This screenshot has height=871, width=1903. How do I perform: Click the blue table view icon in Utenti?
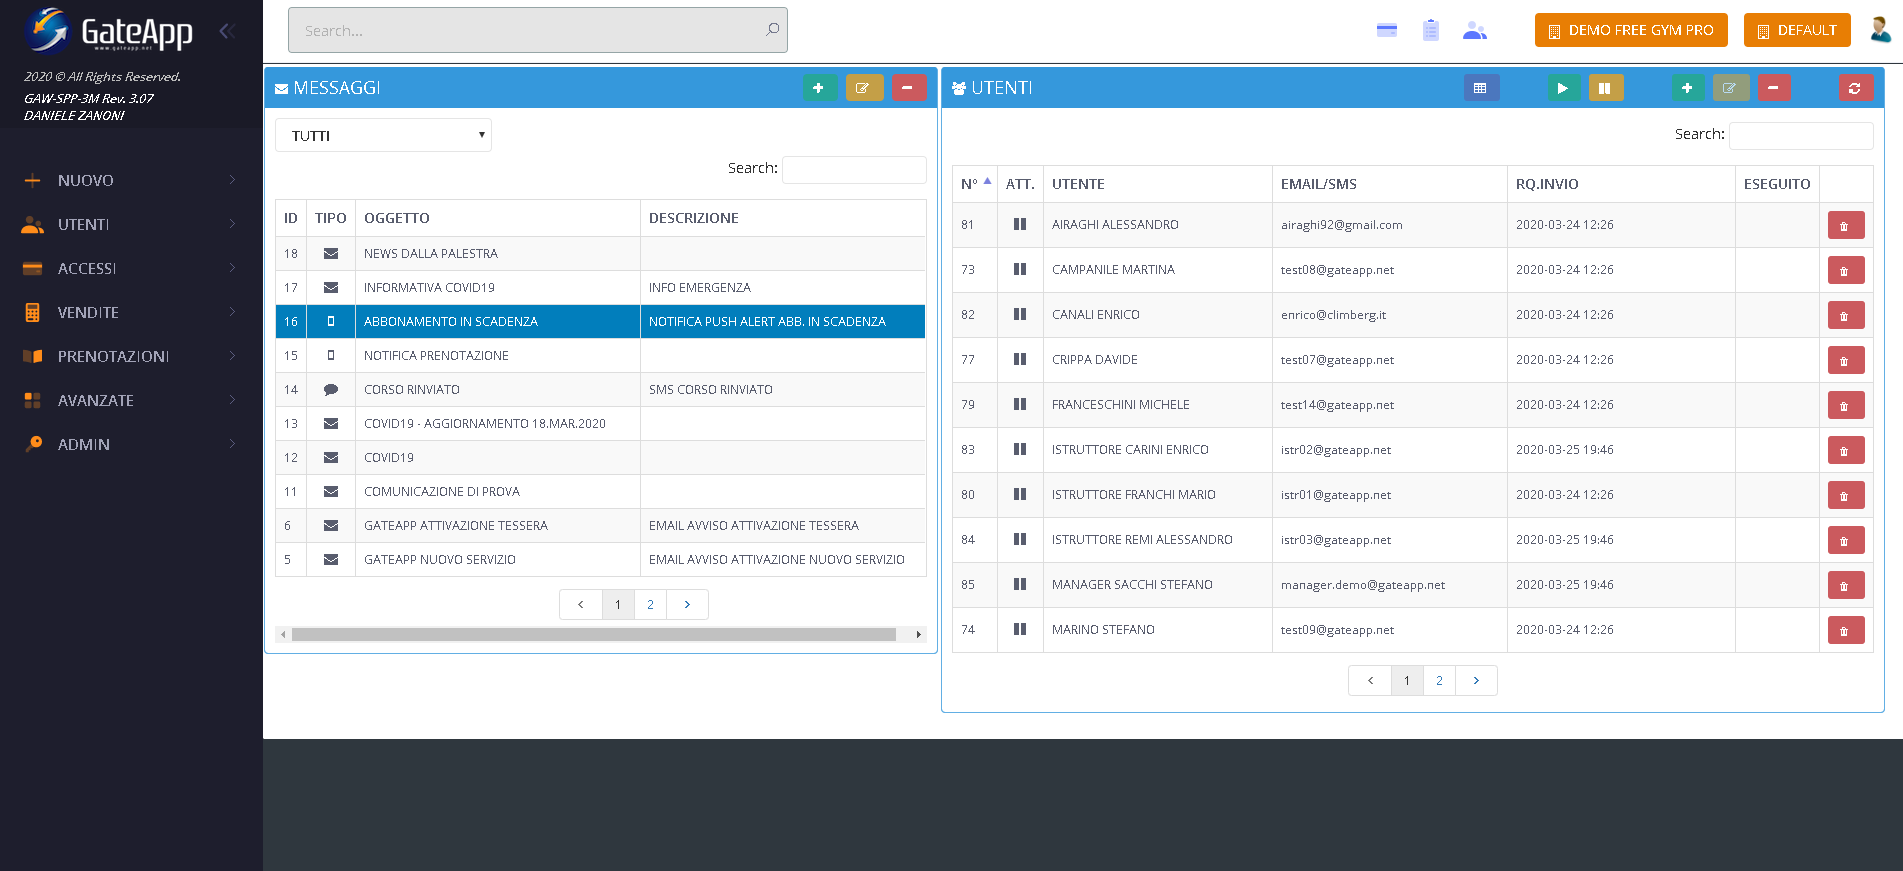point(1480,88)
